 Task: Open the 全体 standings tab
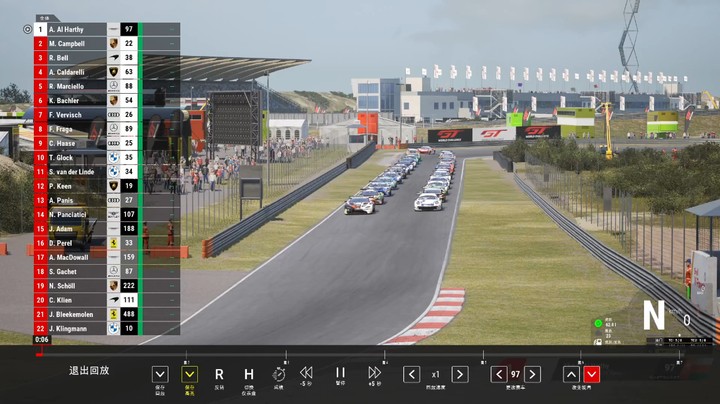pos(46,18)
